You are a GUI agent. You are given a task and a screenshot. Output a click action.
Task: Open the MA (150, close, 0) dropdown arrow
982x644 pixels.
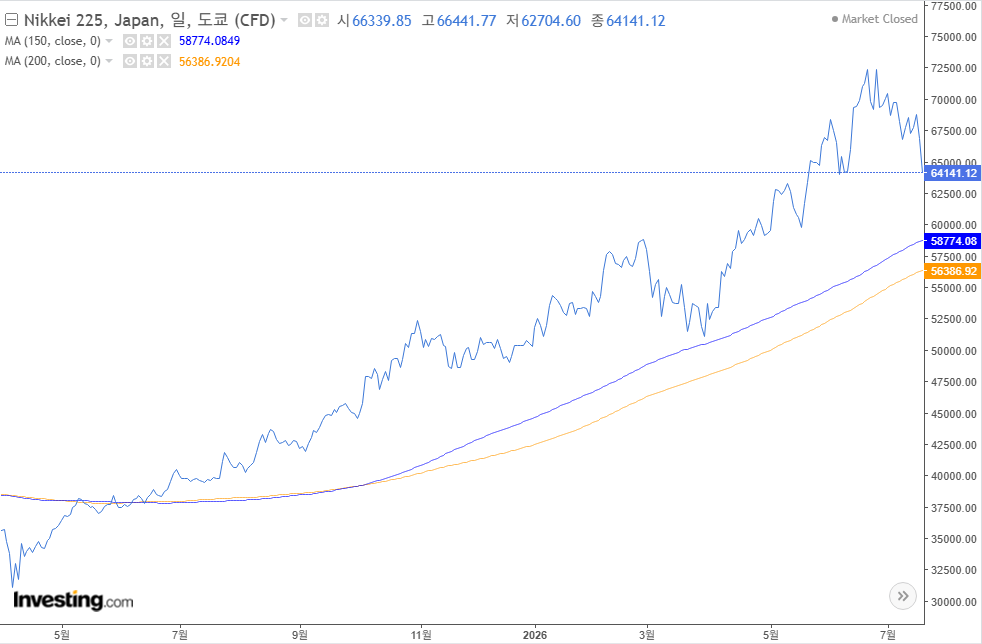point(109,41)
